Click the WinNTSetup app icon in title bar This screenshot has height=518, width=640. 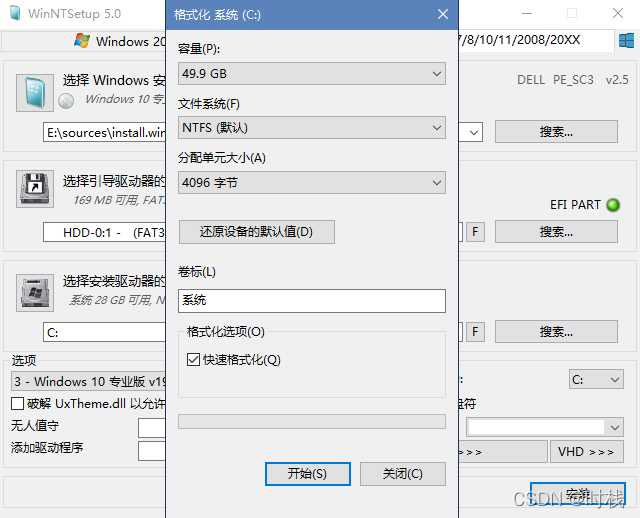pos(15,13)
